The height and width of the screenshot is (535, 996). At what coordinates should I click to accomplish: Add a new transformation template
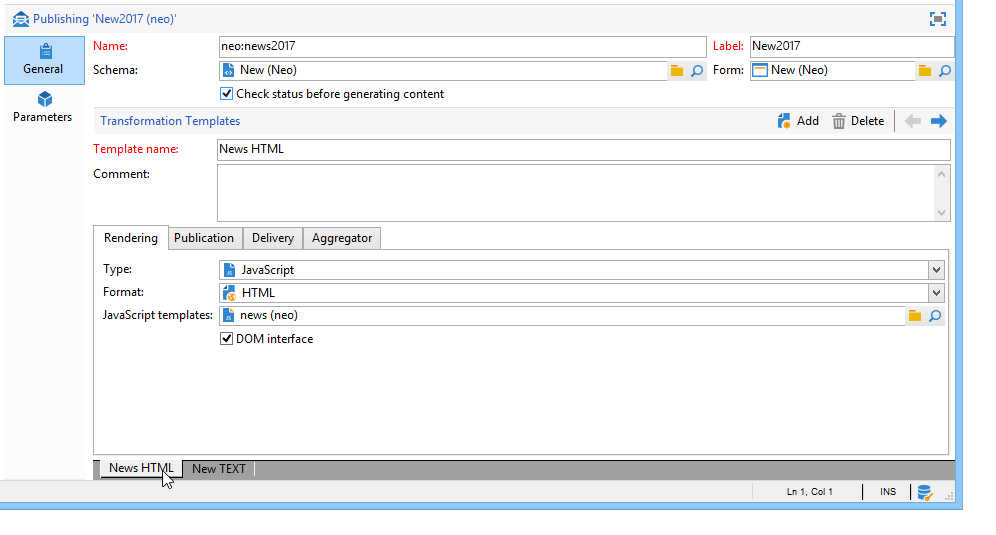(798, 121)
